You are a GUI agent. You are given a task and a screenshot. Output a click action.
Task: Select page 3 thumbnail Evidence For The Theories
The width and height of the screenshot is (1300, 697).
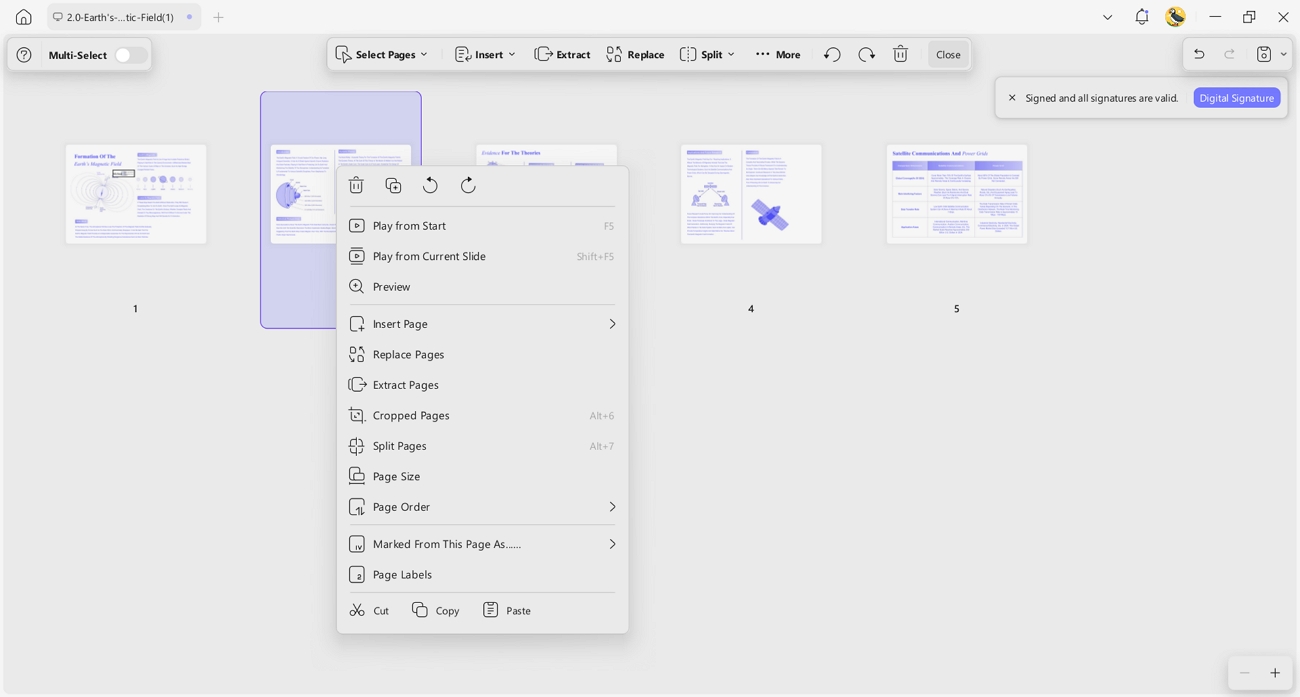click(546, 155)
